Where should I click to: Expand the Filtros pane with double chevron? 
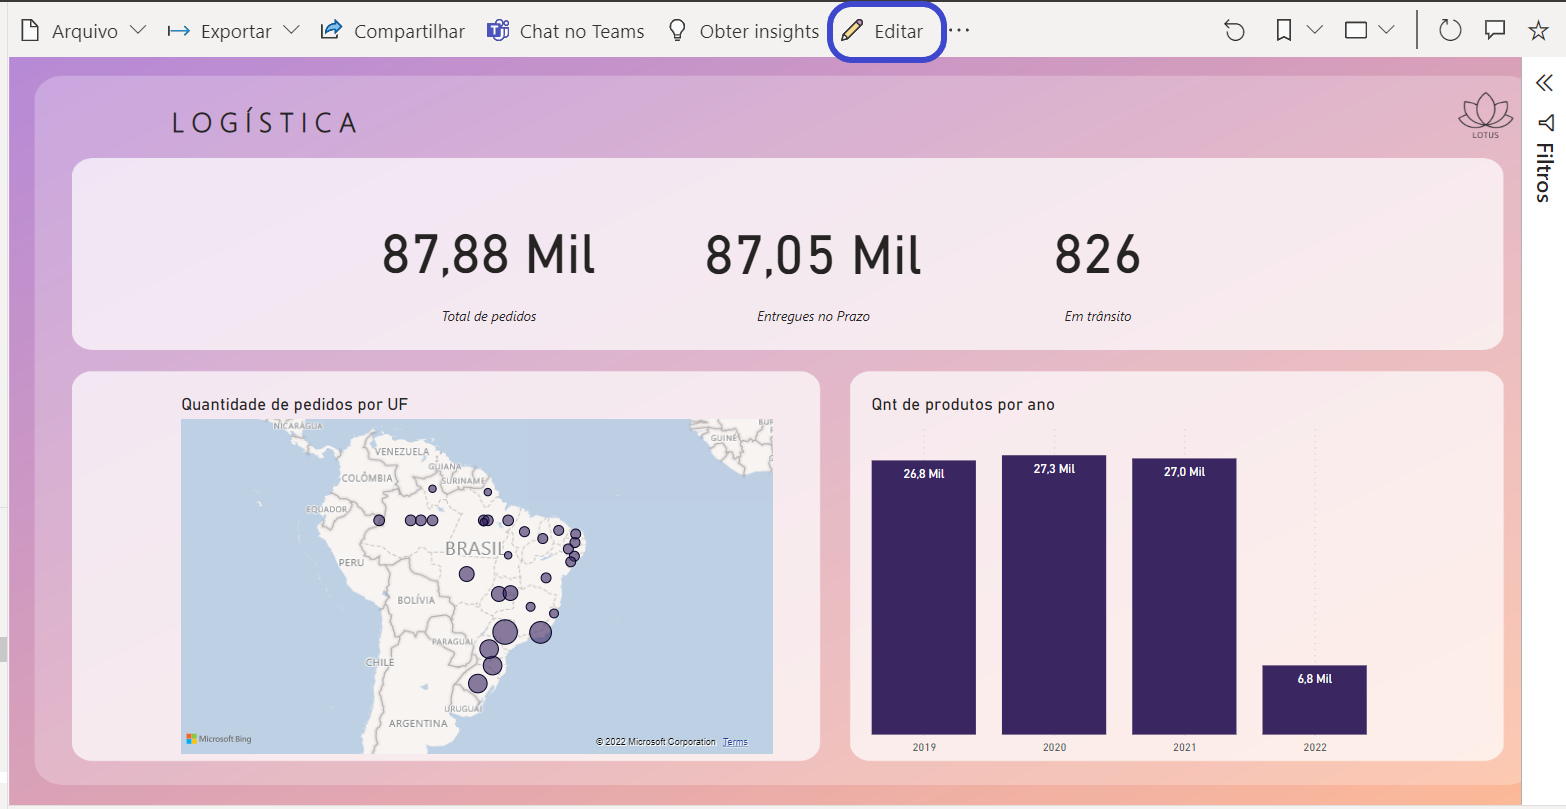tap(1544, 83)
